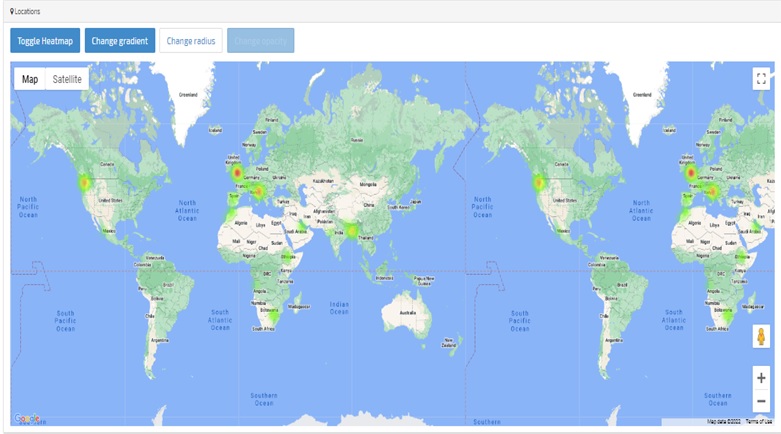Switch to the Satellite view tab
Viewport: 781px width, 434px height.
click(x=67, y=79)
